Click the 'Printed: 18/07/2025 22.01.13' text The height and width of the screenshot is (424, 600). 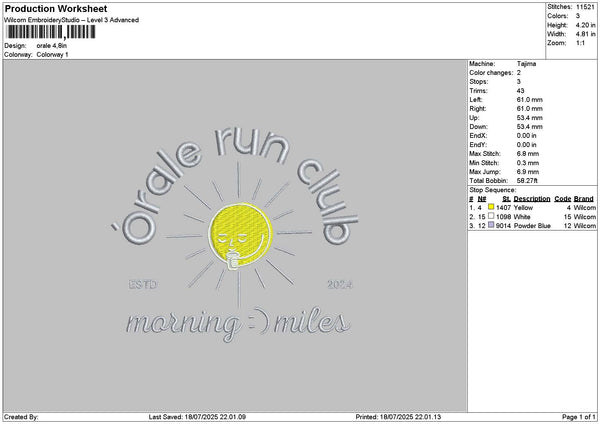(x=398, y=417)
